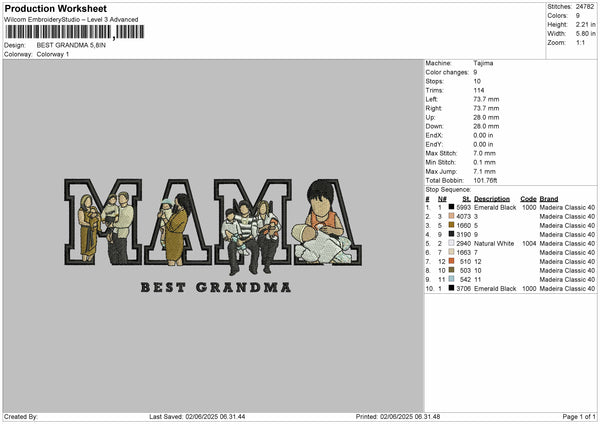Click the black swatch in stop row 1
Viewport: 600px width, 424px height.
pyautogui.click(x=451, y=207)
